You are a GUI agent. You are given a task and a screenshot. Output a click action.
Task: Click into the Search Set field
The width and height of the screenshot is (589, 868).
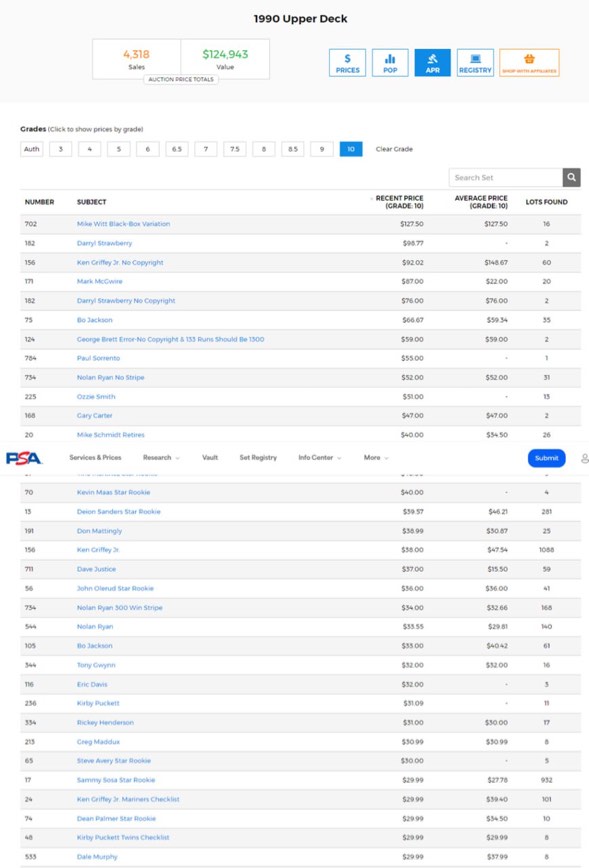[505, 177]
